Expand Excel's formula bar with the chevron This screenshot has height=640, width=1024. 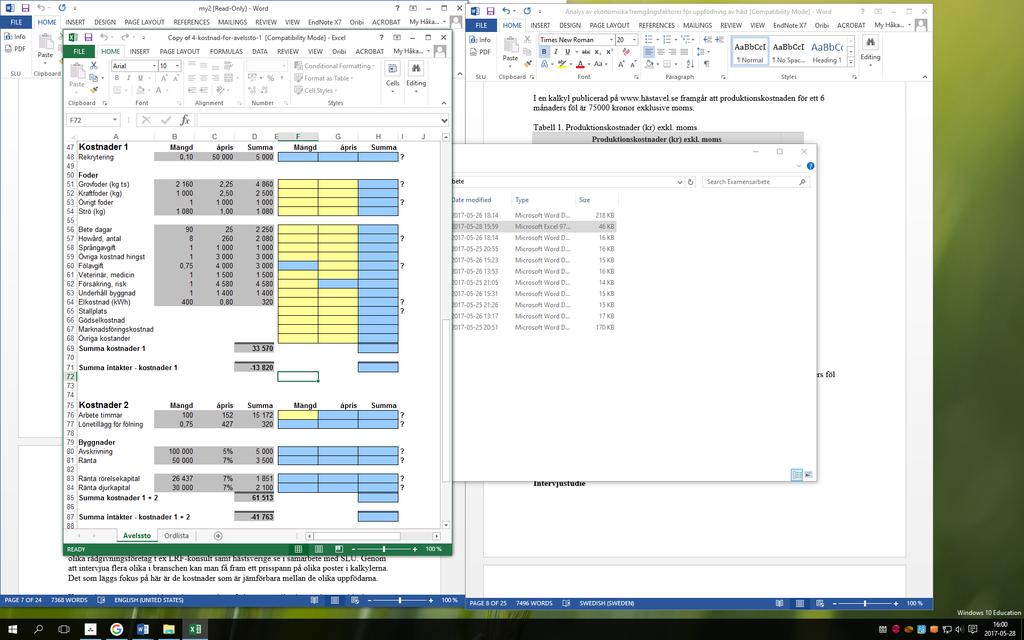click(x=444, y=120)
